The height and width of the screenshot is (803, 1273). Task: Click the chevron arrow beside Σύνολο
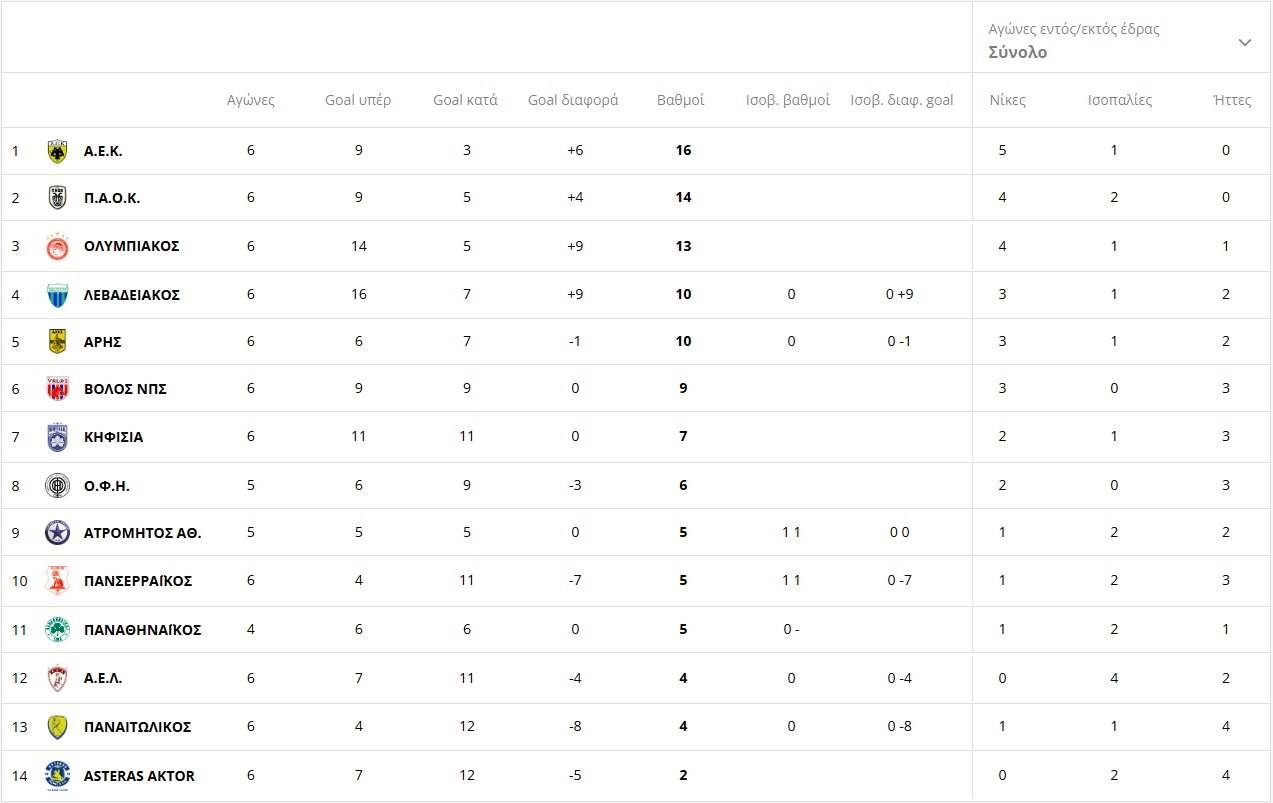(x=1244, y=42)
